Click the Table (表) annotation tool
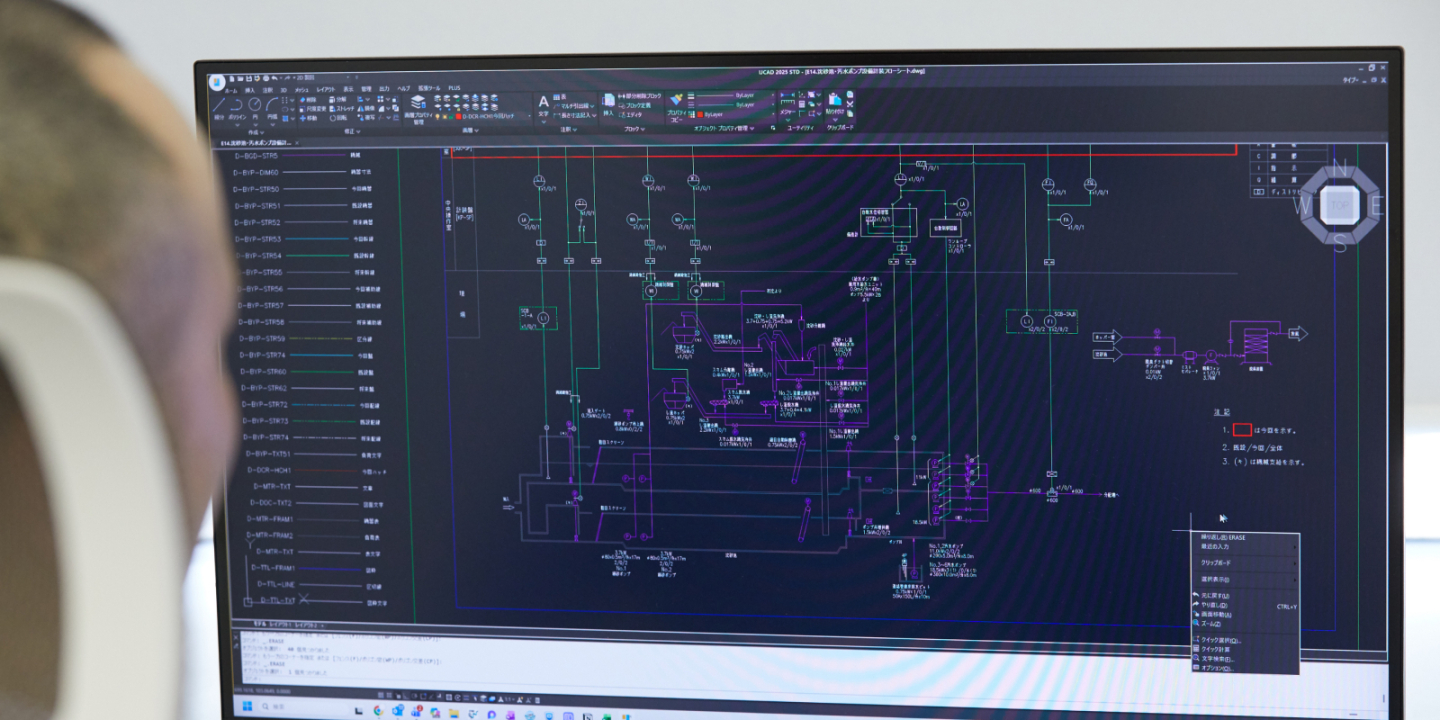 pos(560,97)
